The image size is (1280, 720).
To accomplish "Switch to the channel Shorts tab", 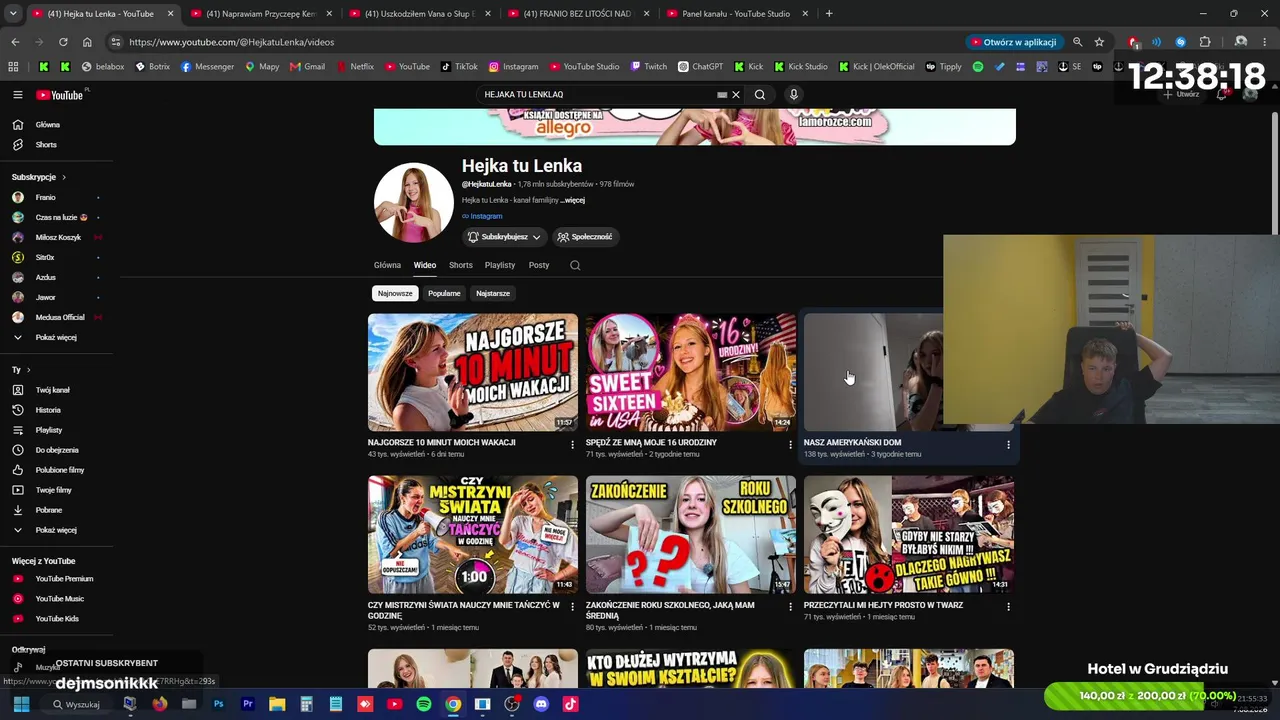I will (x=461, y=265).
